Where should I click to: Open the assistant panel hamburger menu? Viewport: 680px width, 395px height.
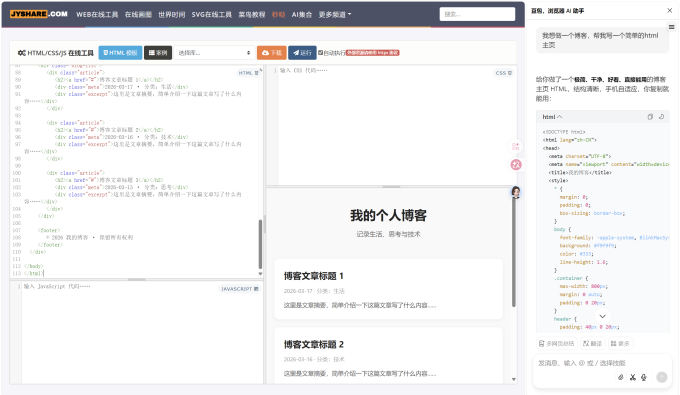pyautogui.click(x=671, y=27)
